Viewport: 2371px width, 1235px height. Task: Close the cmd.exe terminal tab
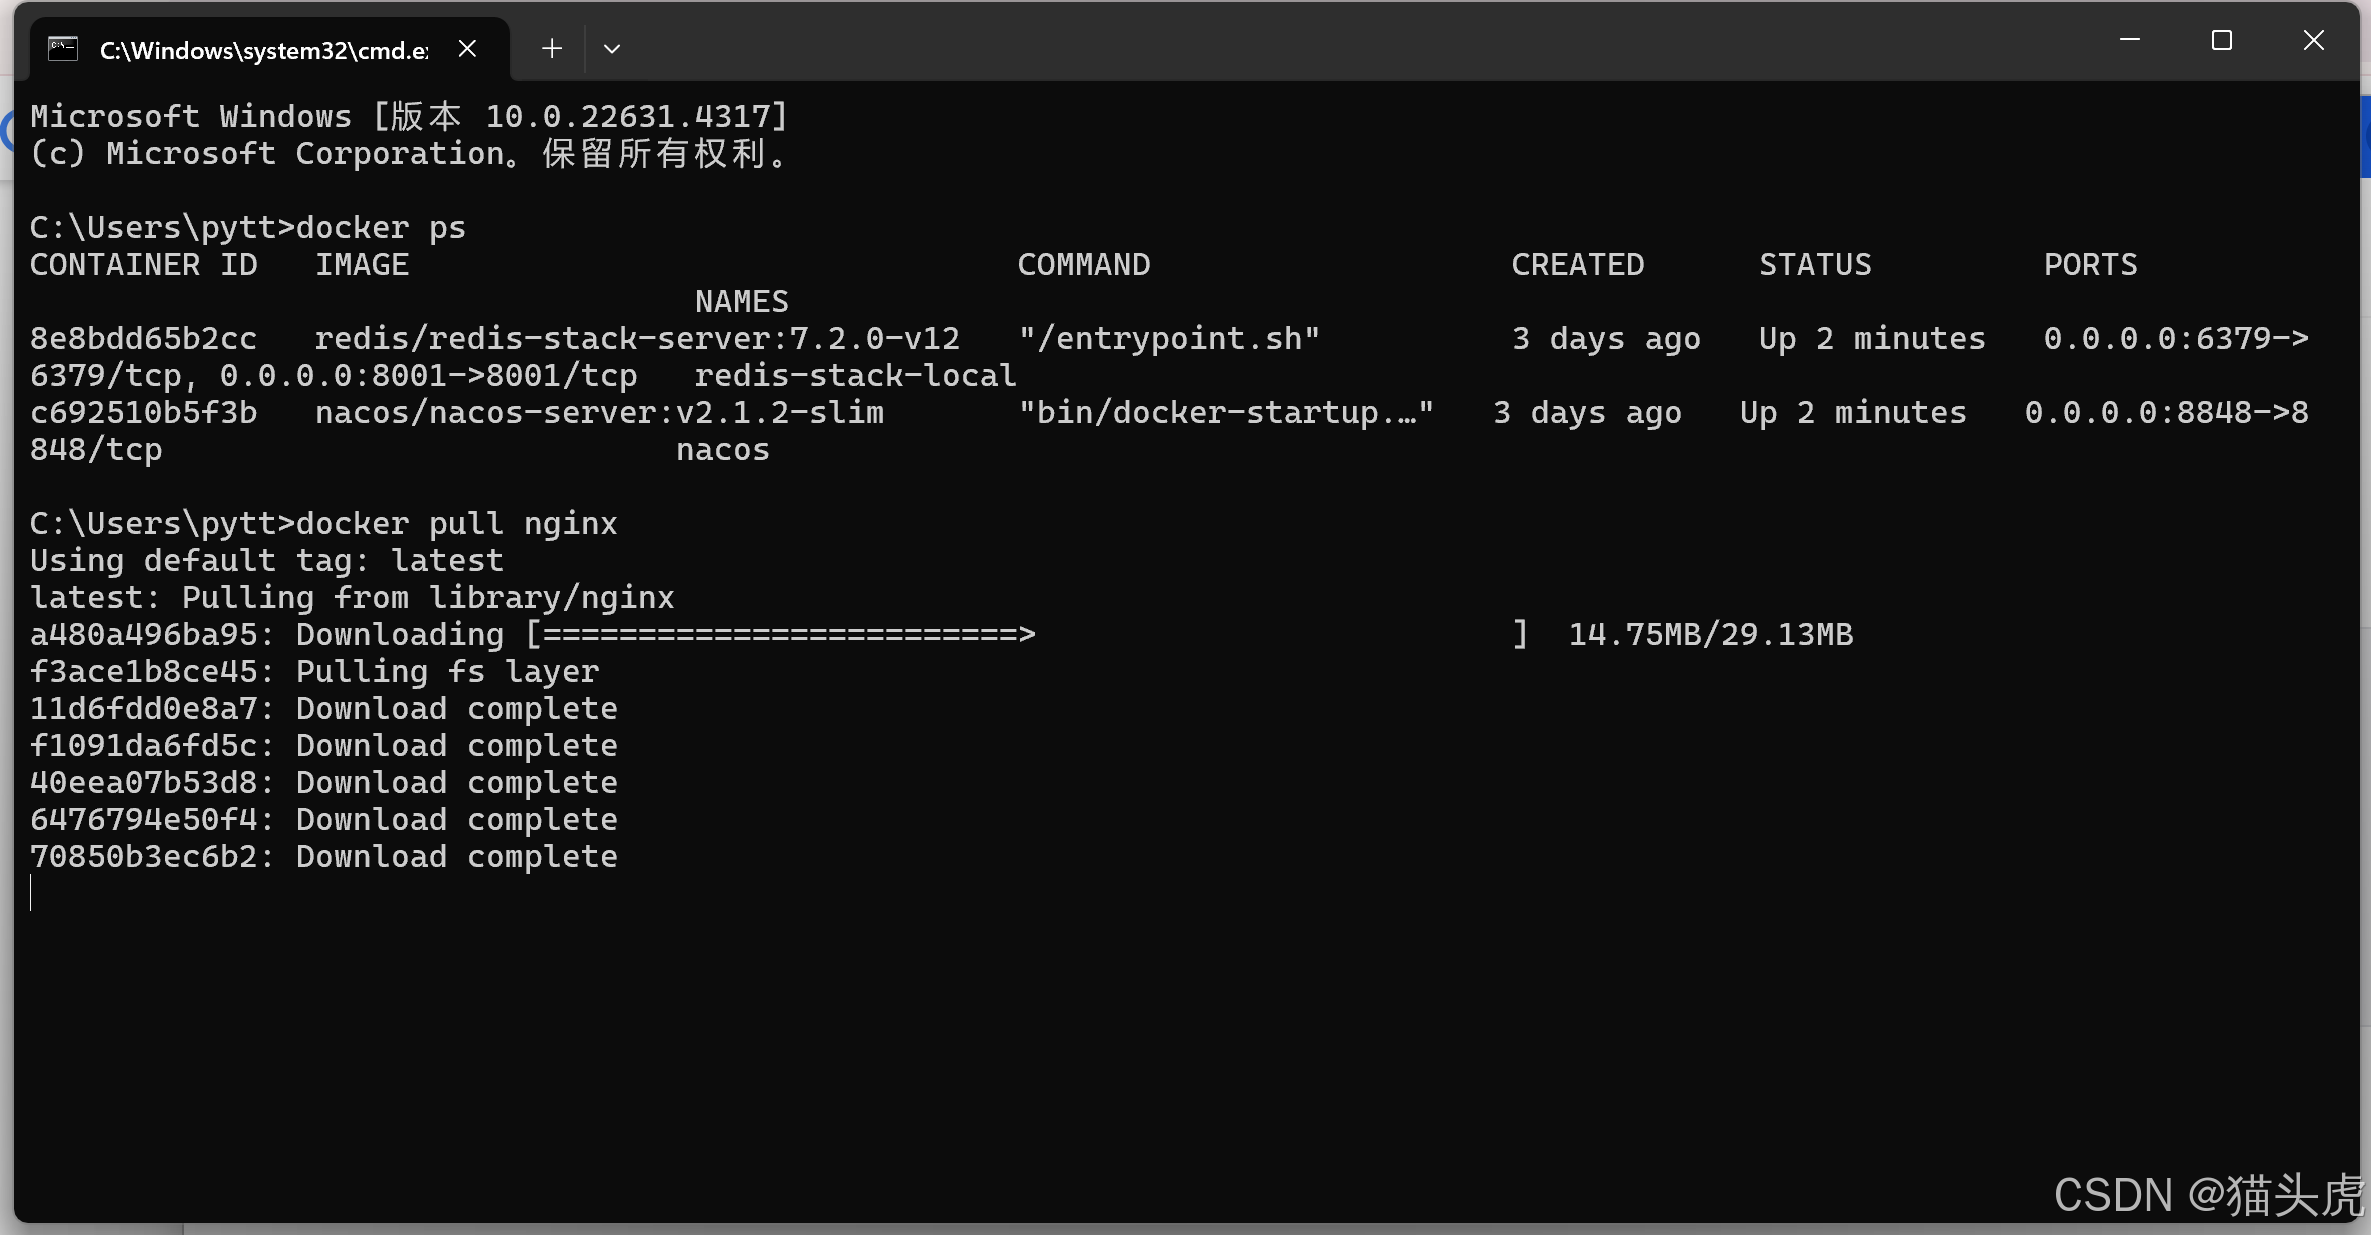[x=467, y=49]
